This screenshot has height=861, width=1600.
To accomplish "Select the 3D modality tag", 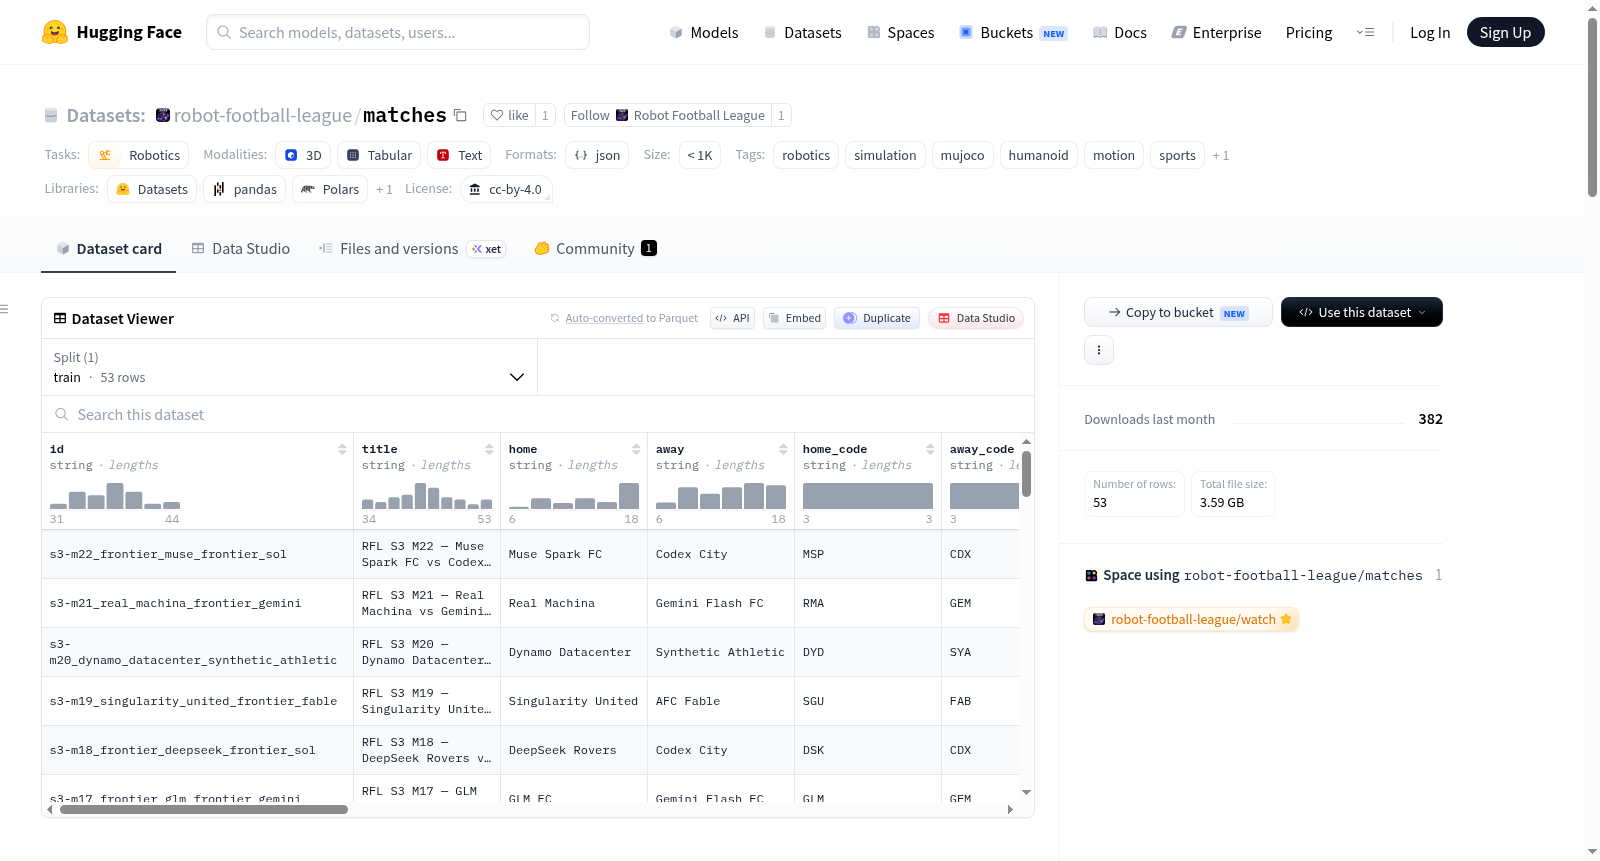I will pyautogui.click(x=303, y=155).
